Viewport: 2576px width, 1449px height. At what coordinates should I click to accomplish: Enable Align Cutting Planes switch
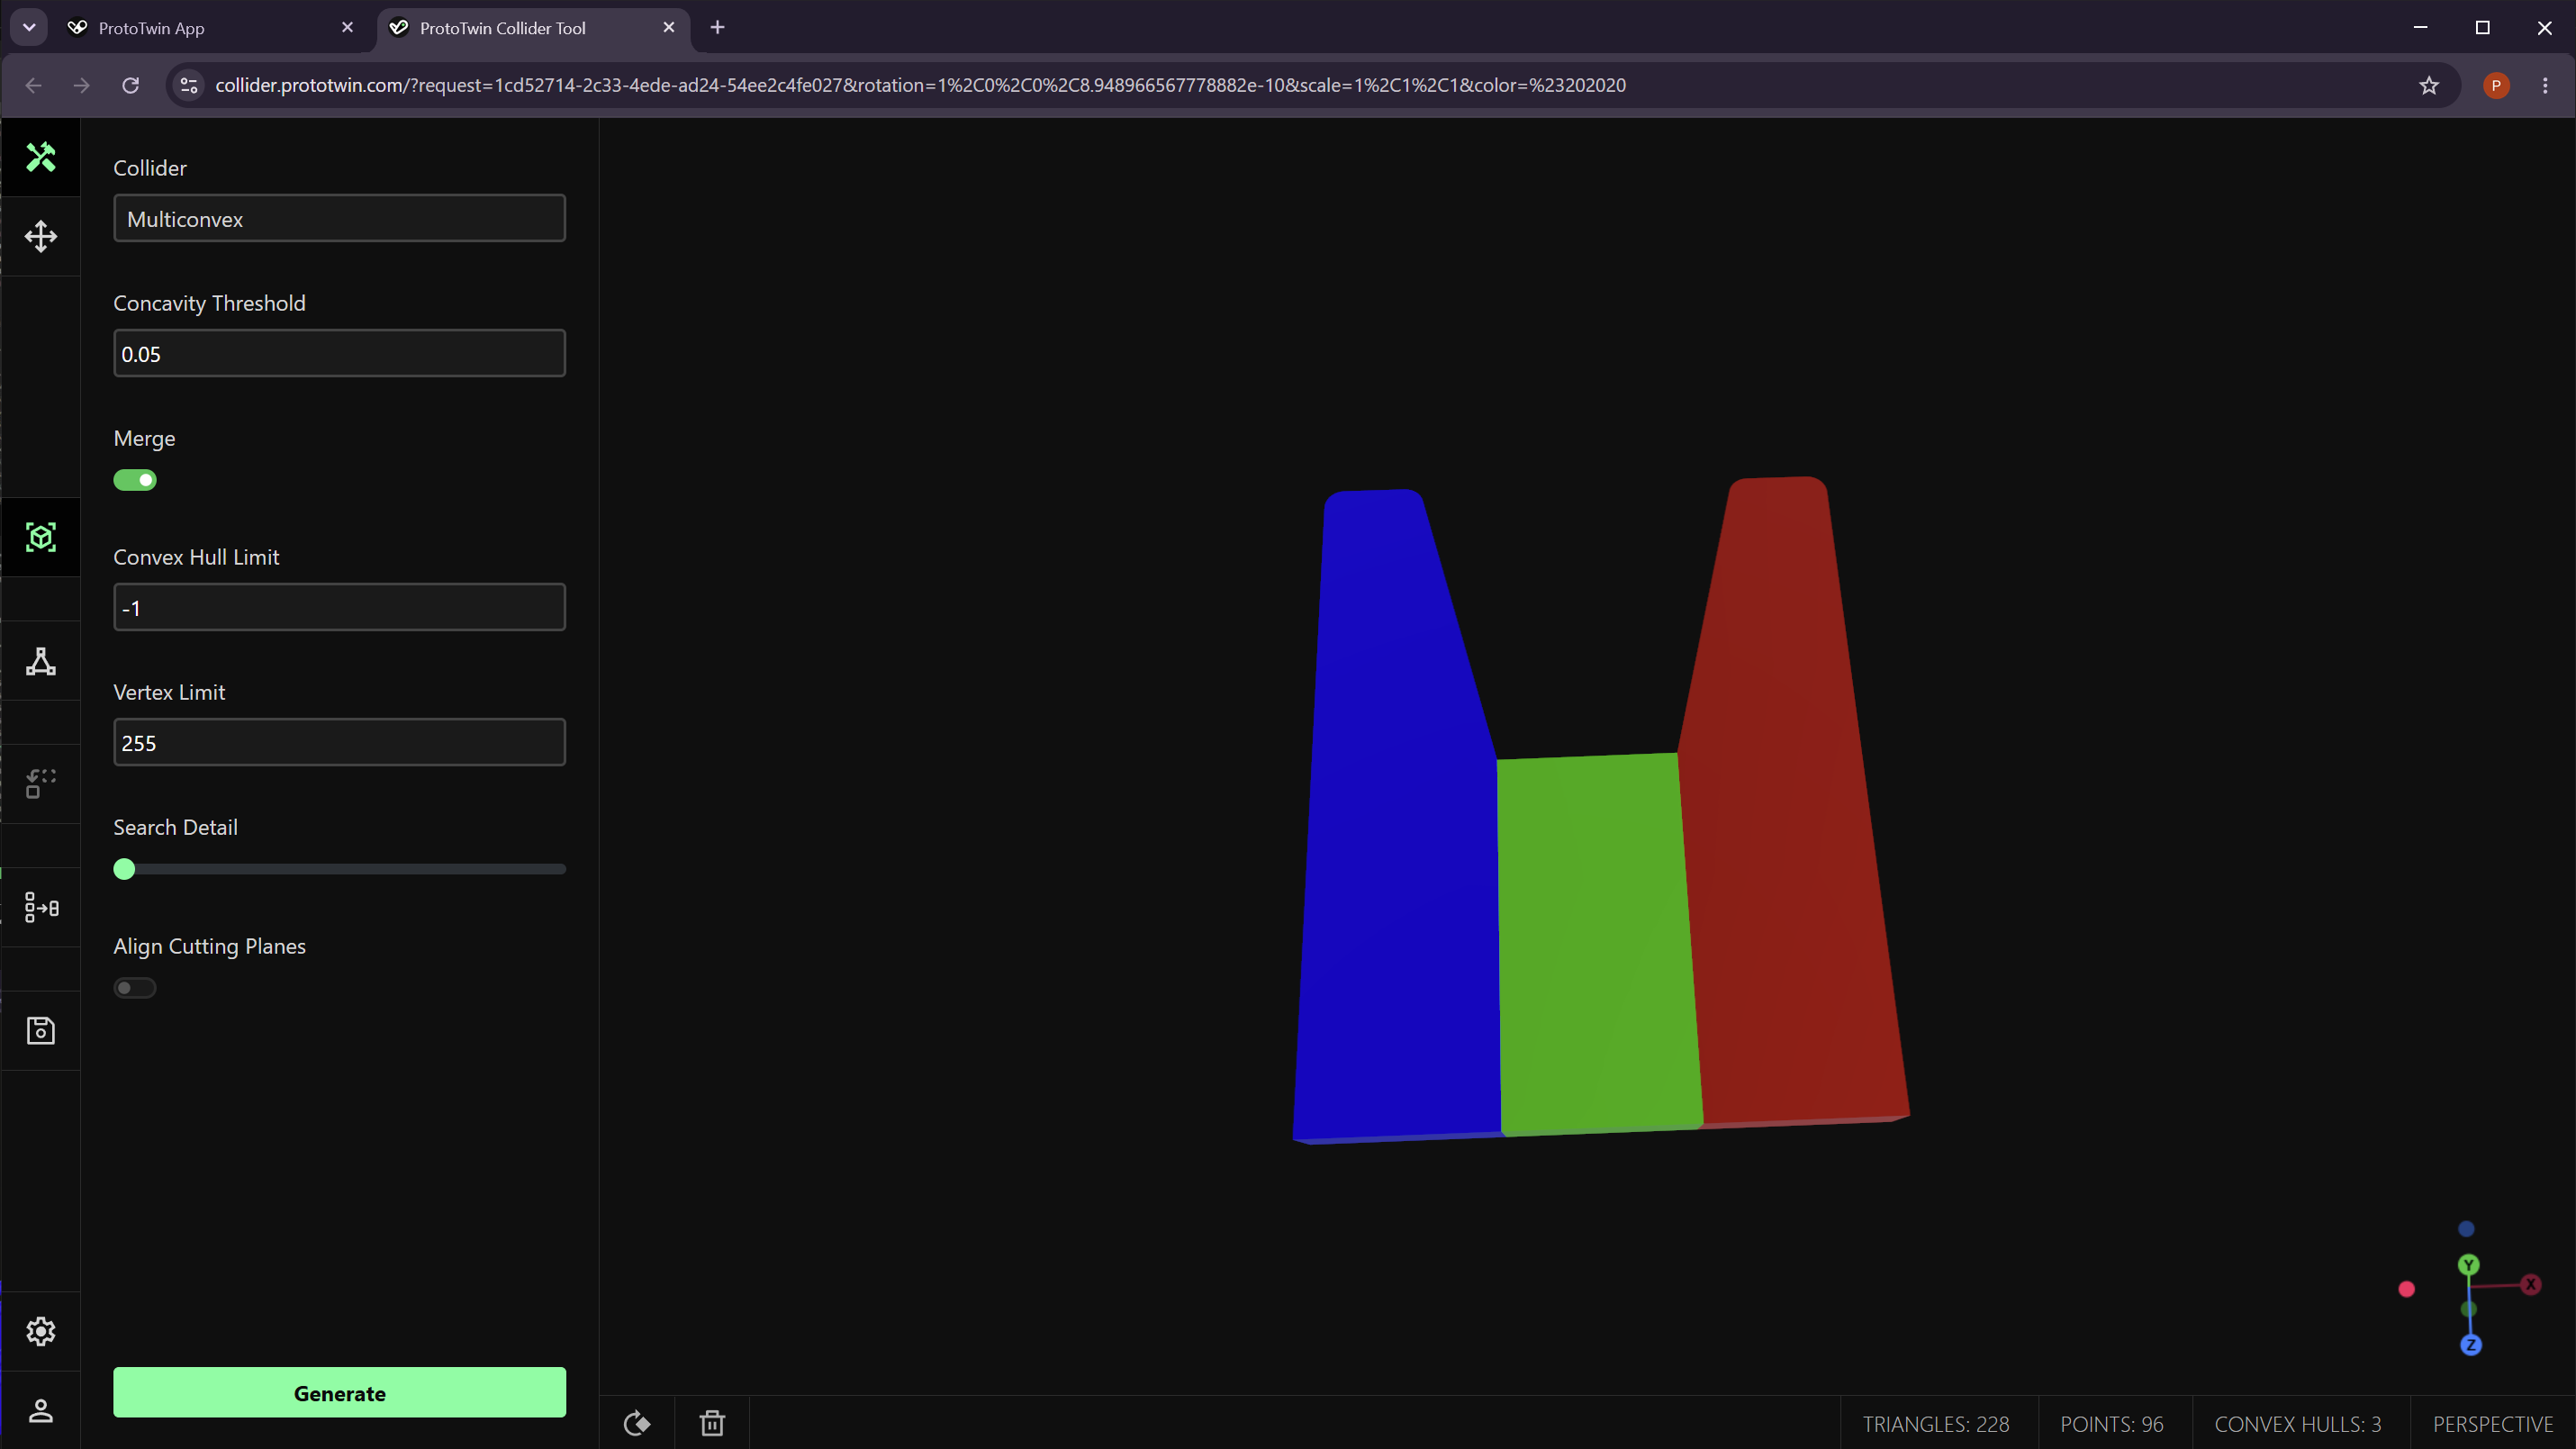point(135,988)
